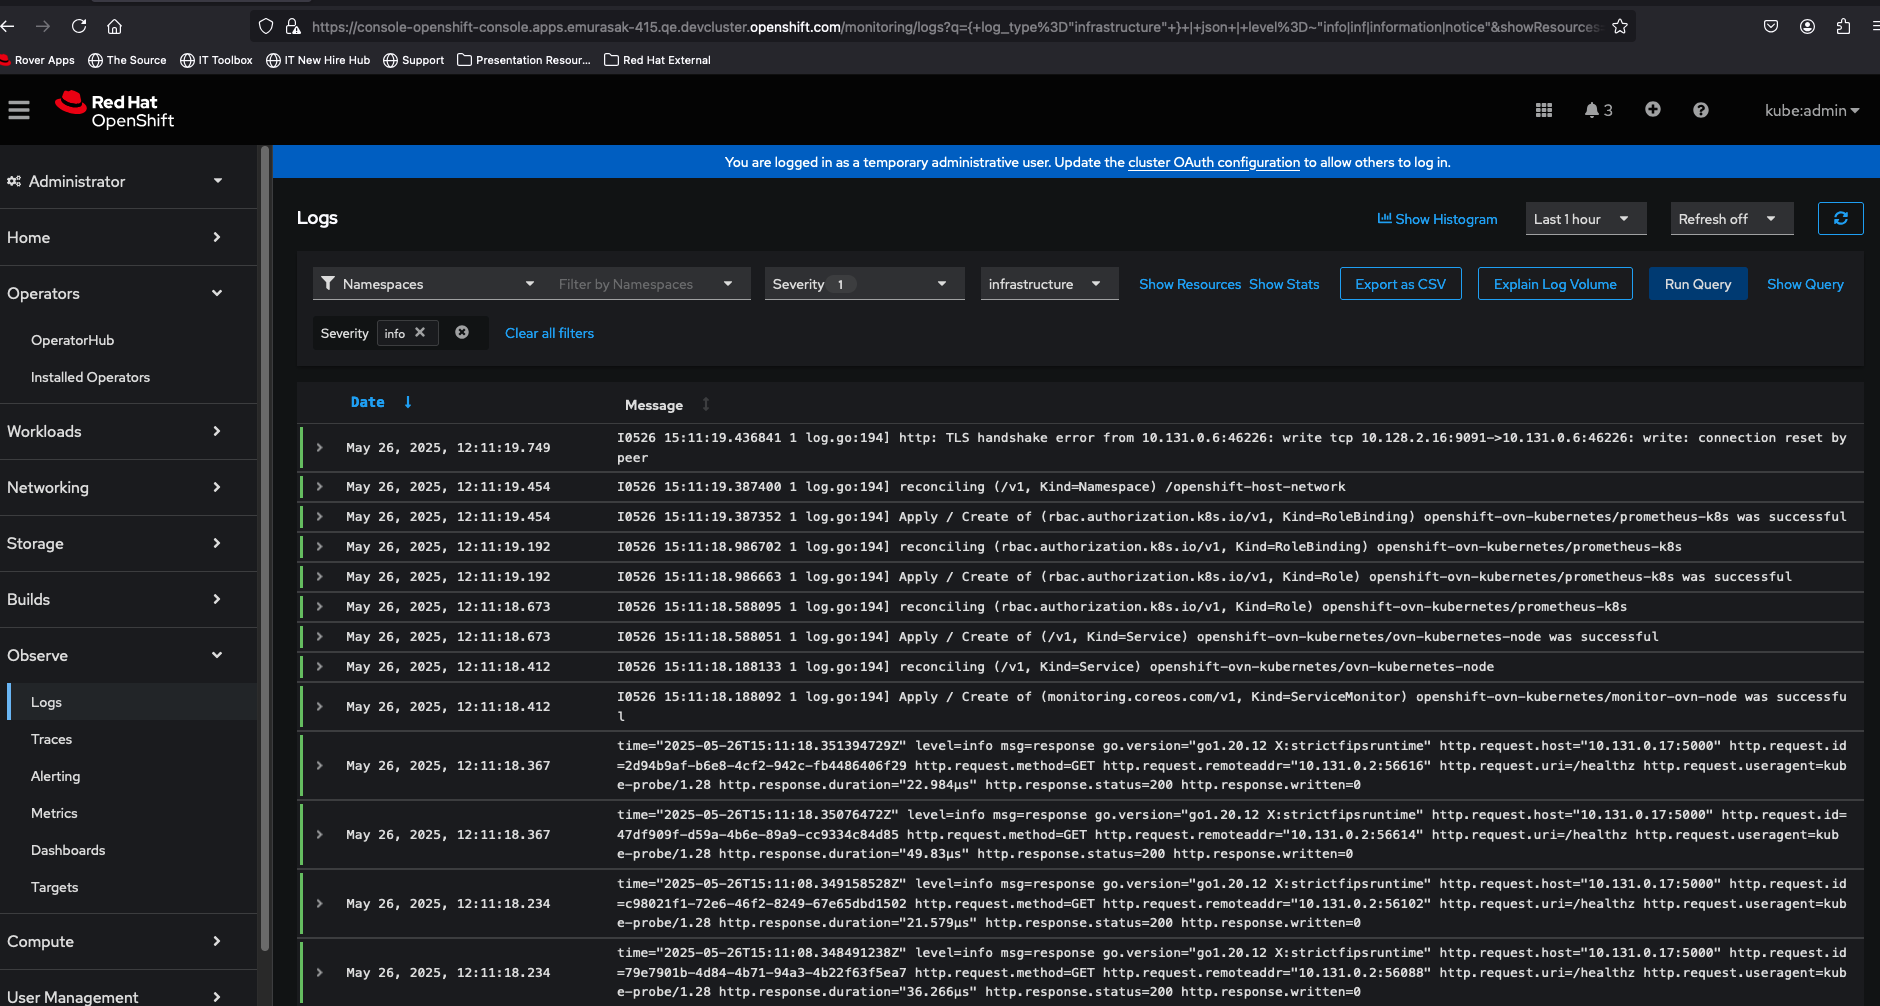
Task: Open the Last 1 hour time range dropdown
Action: [x=1584, y=219]
